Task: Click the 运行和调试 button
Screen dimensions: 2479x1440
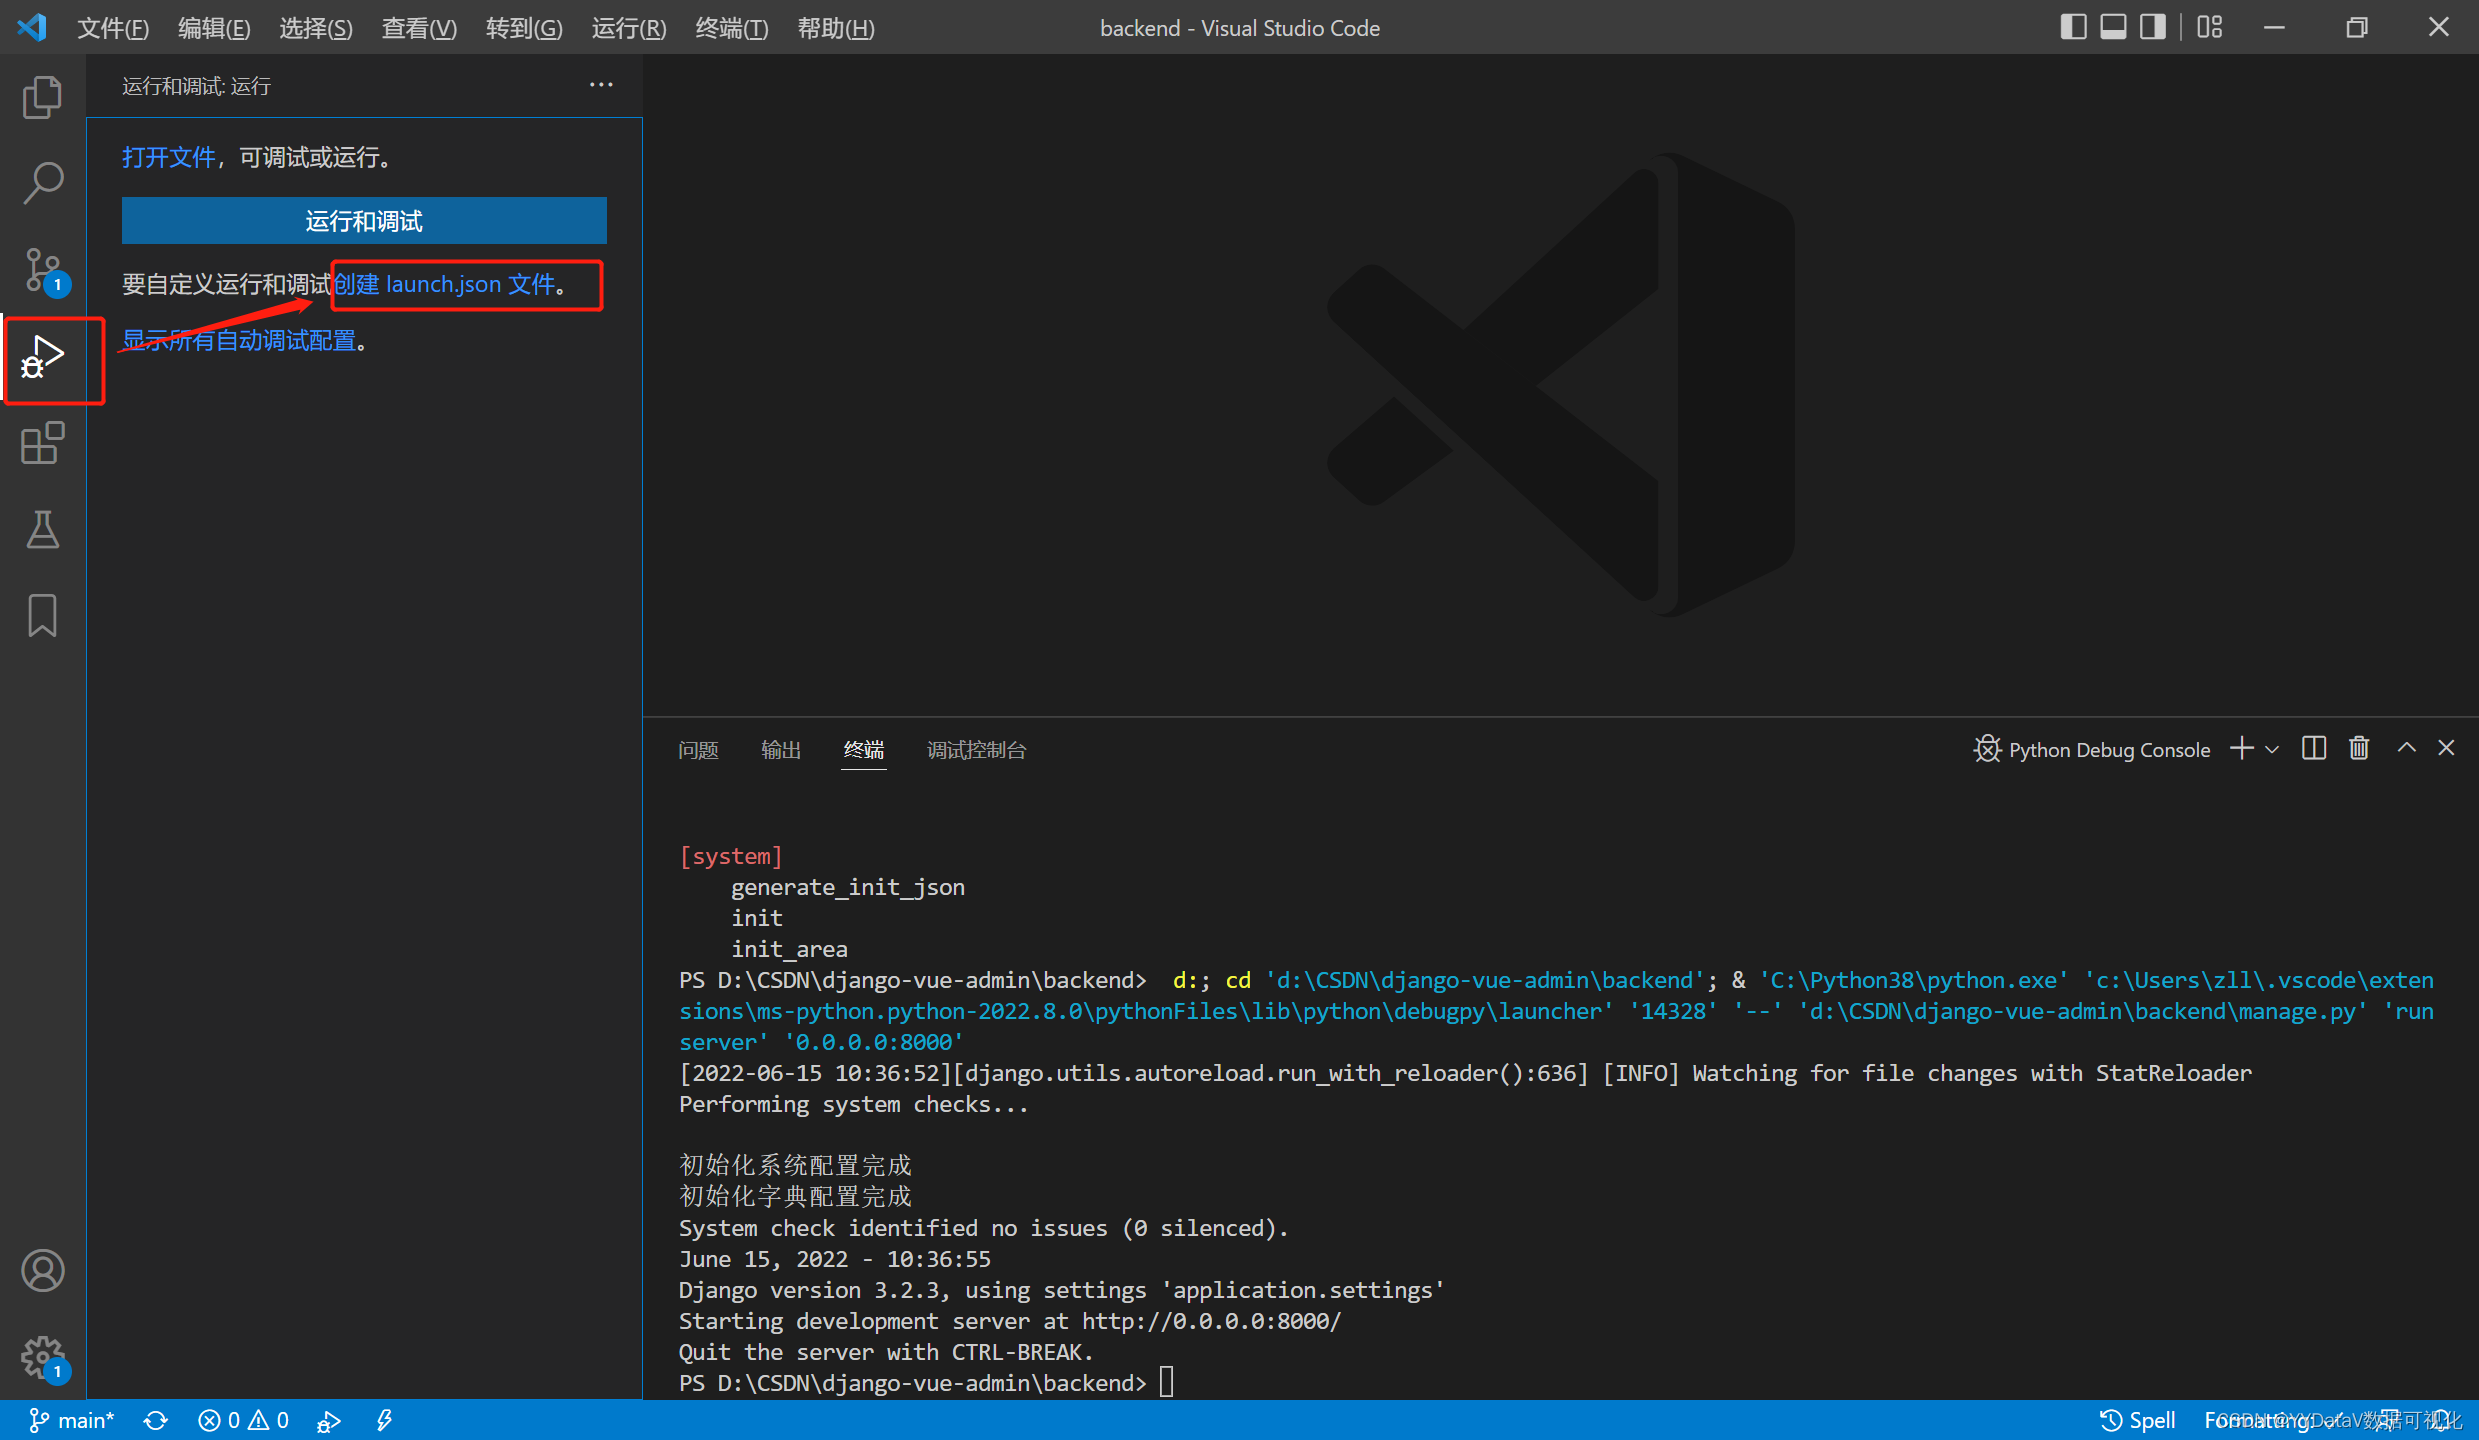Action: click(364, 220)
